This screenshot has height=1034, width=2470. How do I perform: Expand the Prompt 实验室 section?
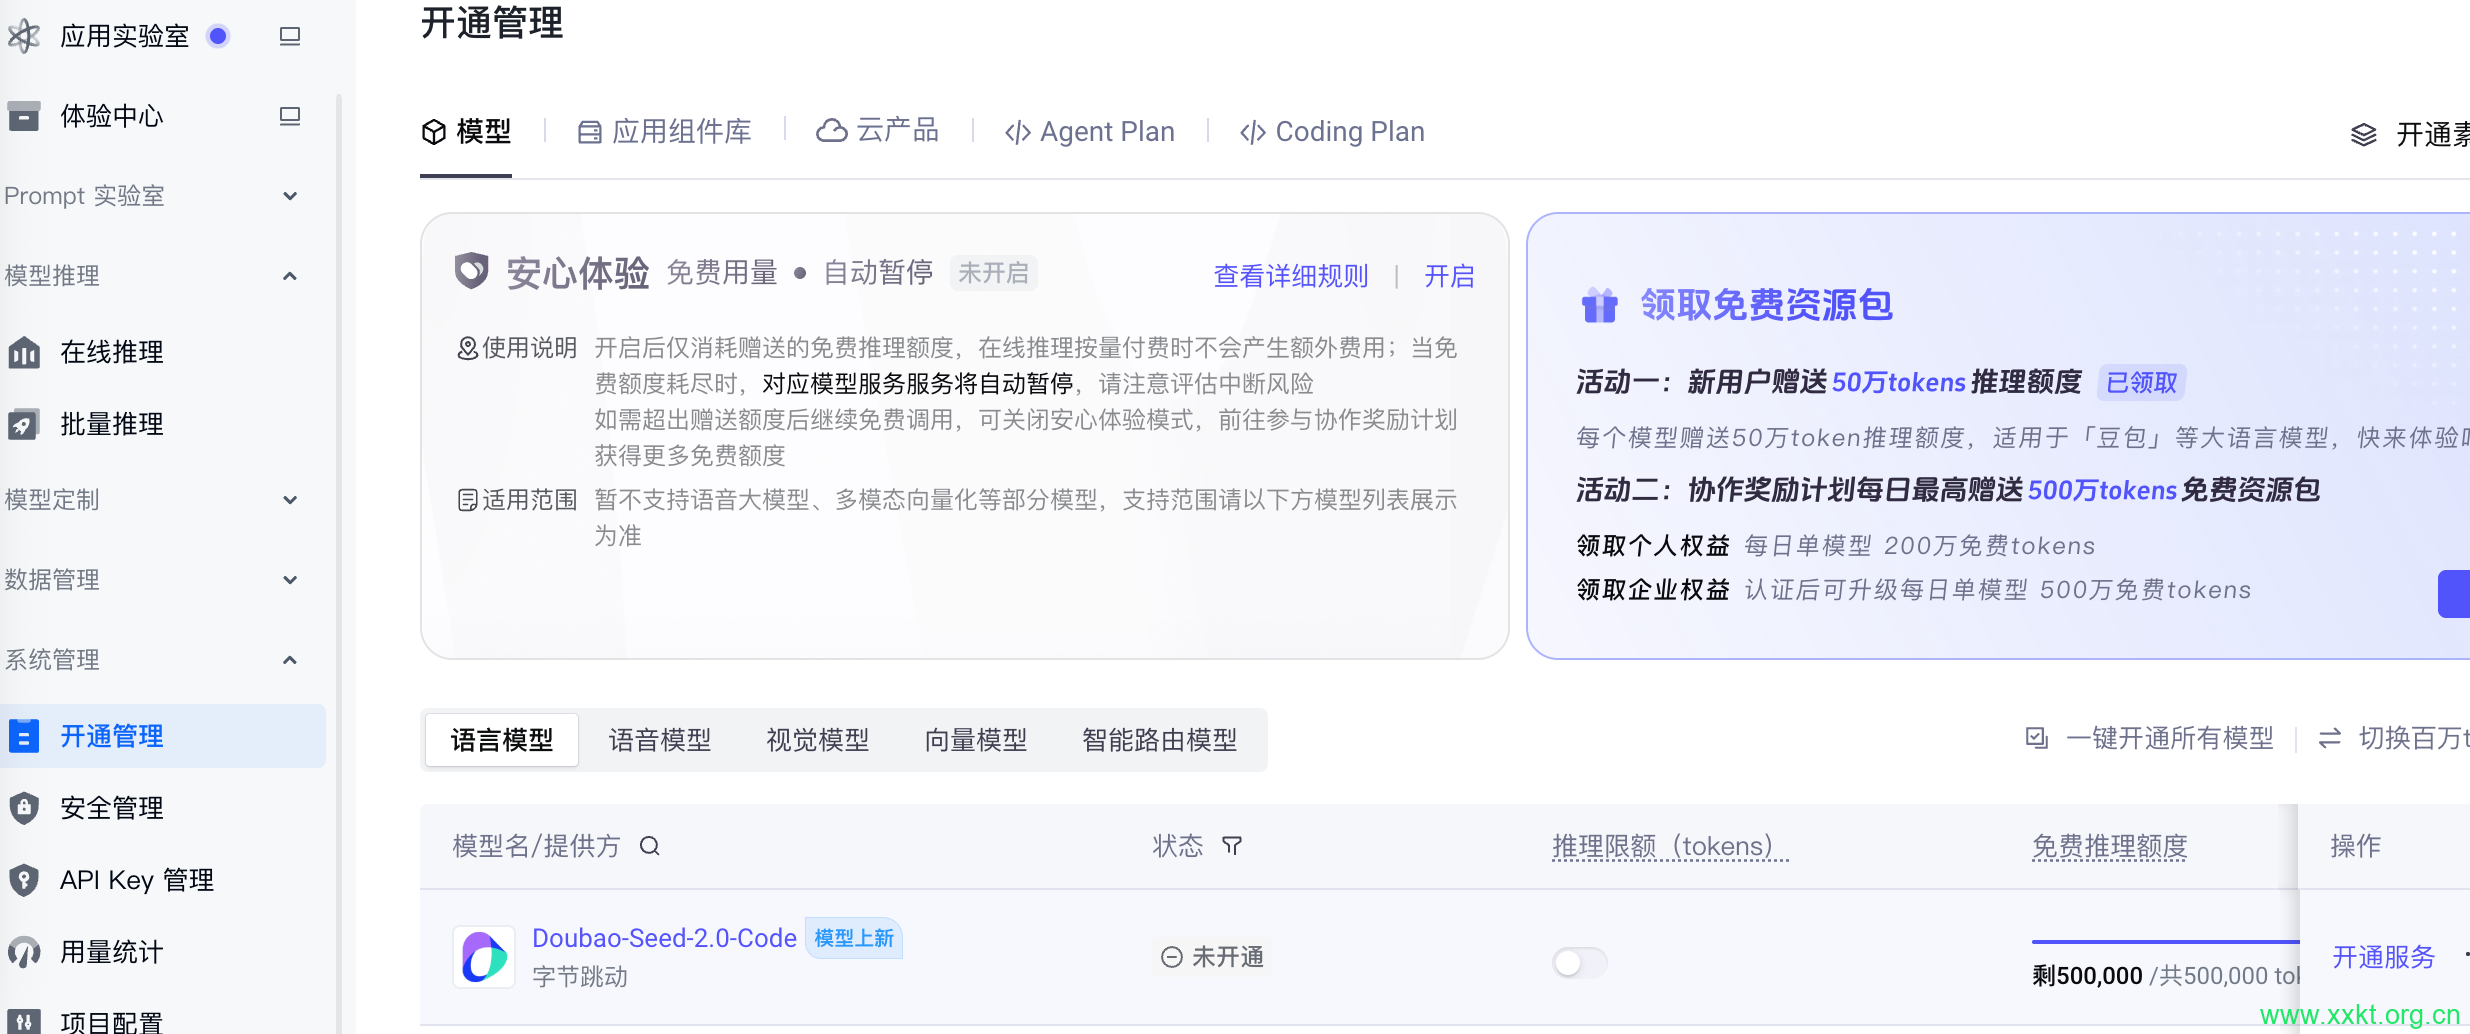tap(290, 196)
